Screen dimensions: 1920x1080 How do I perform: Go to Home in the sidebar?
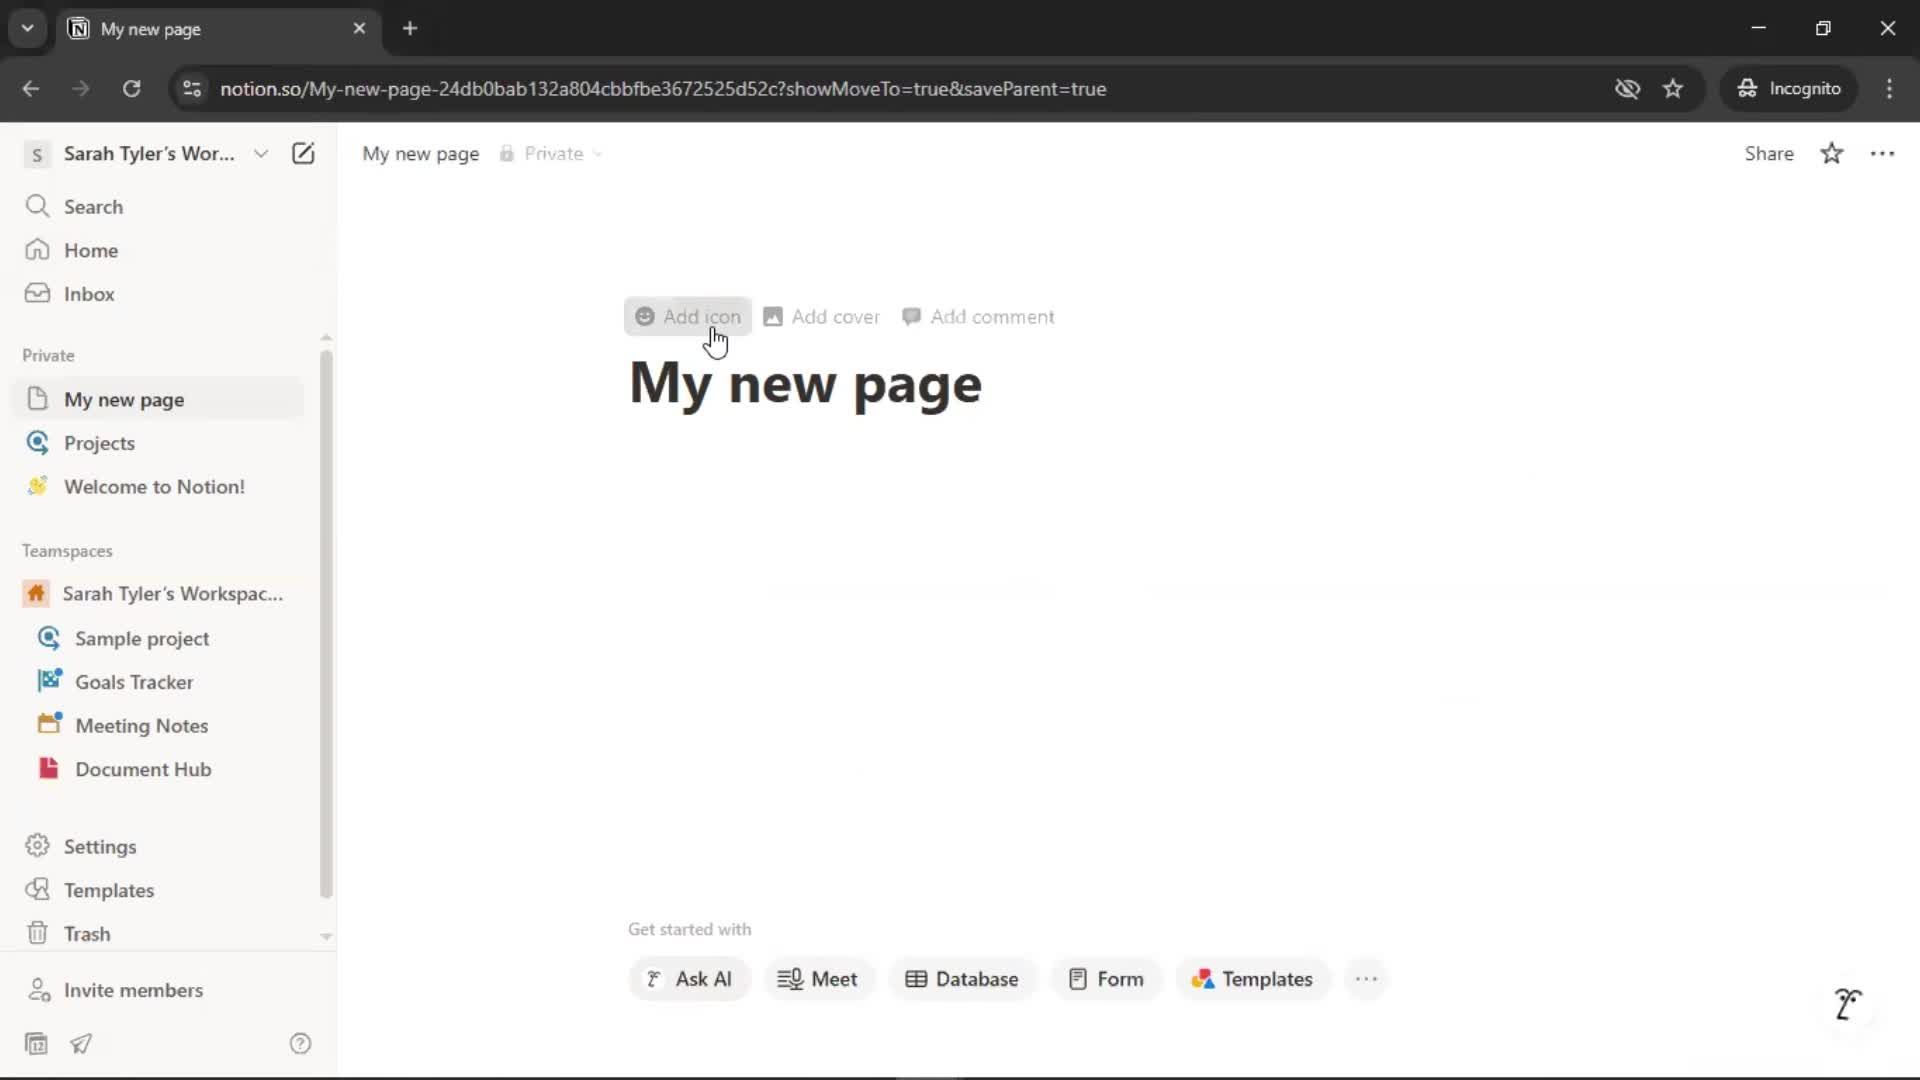(x=160, y=250)
